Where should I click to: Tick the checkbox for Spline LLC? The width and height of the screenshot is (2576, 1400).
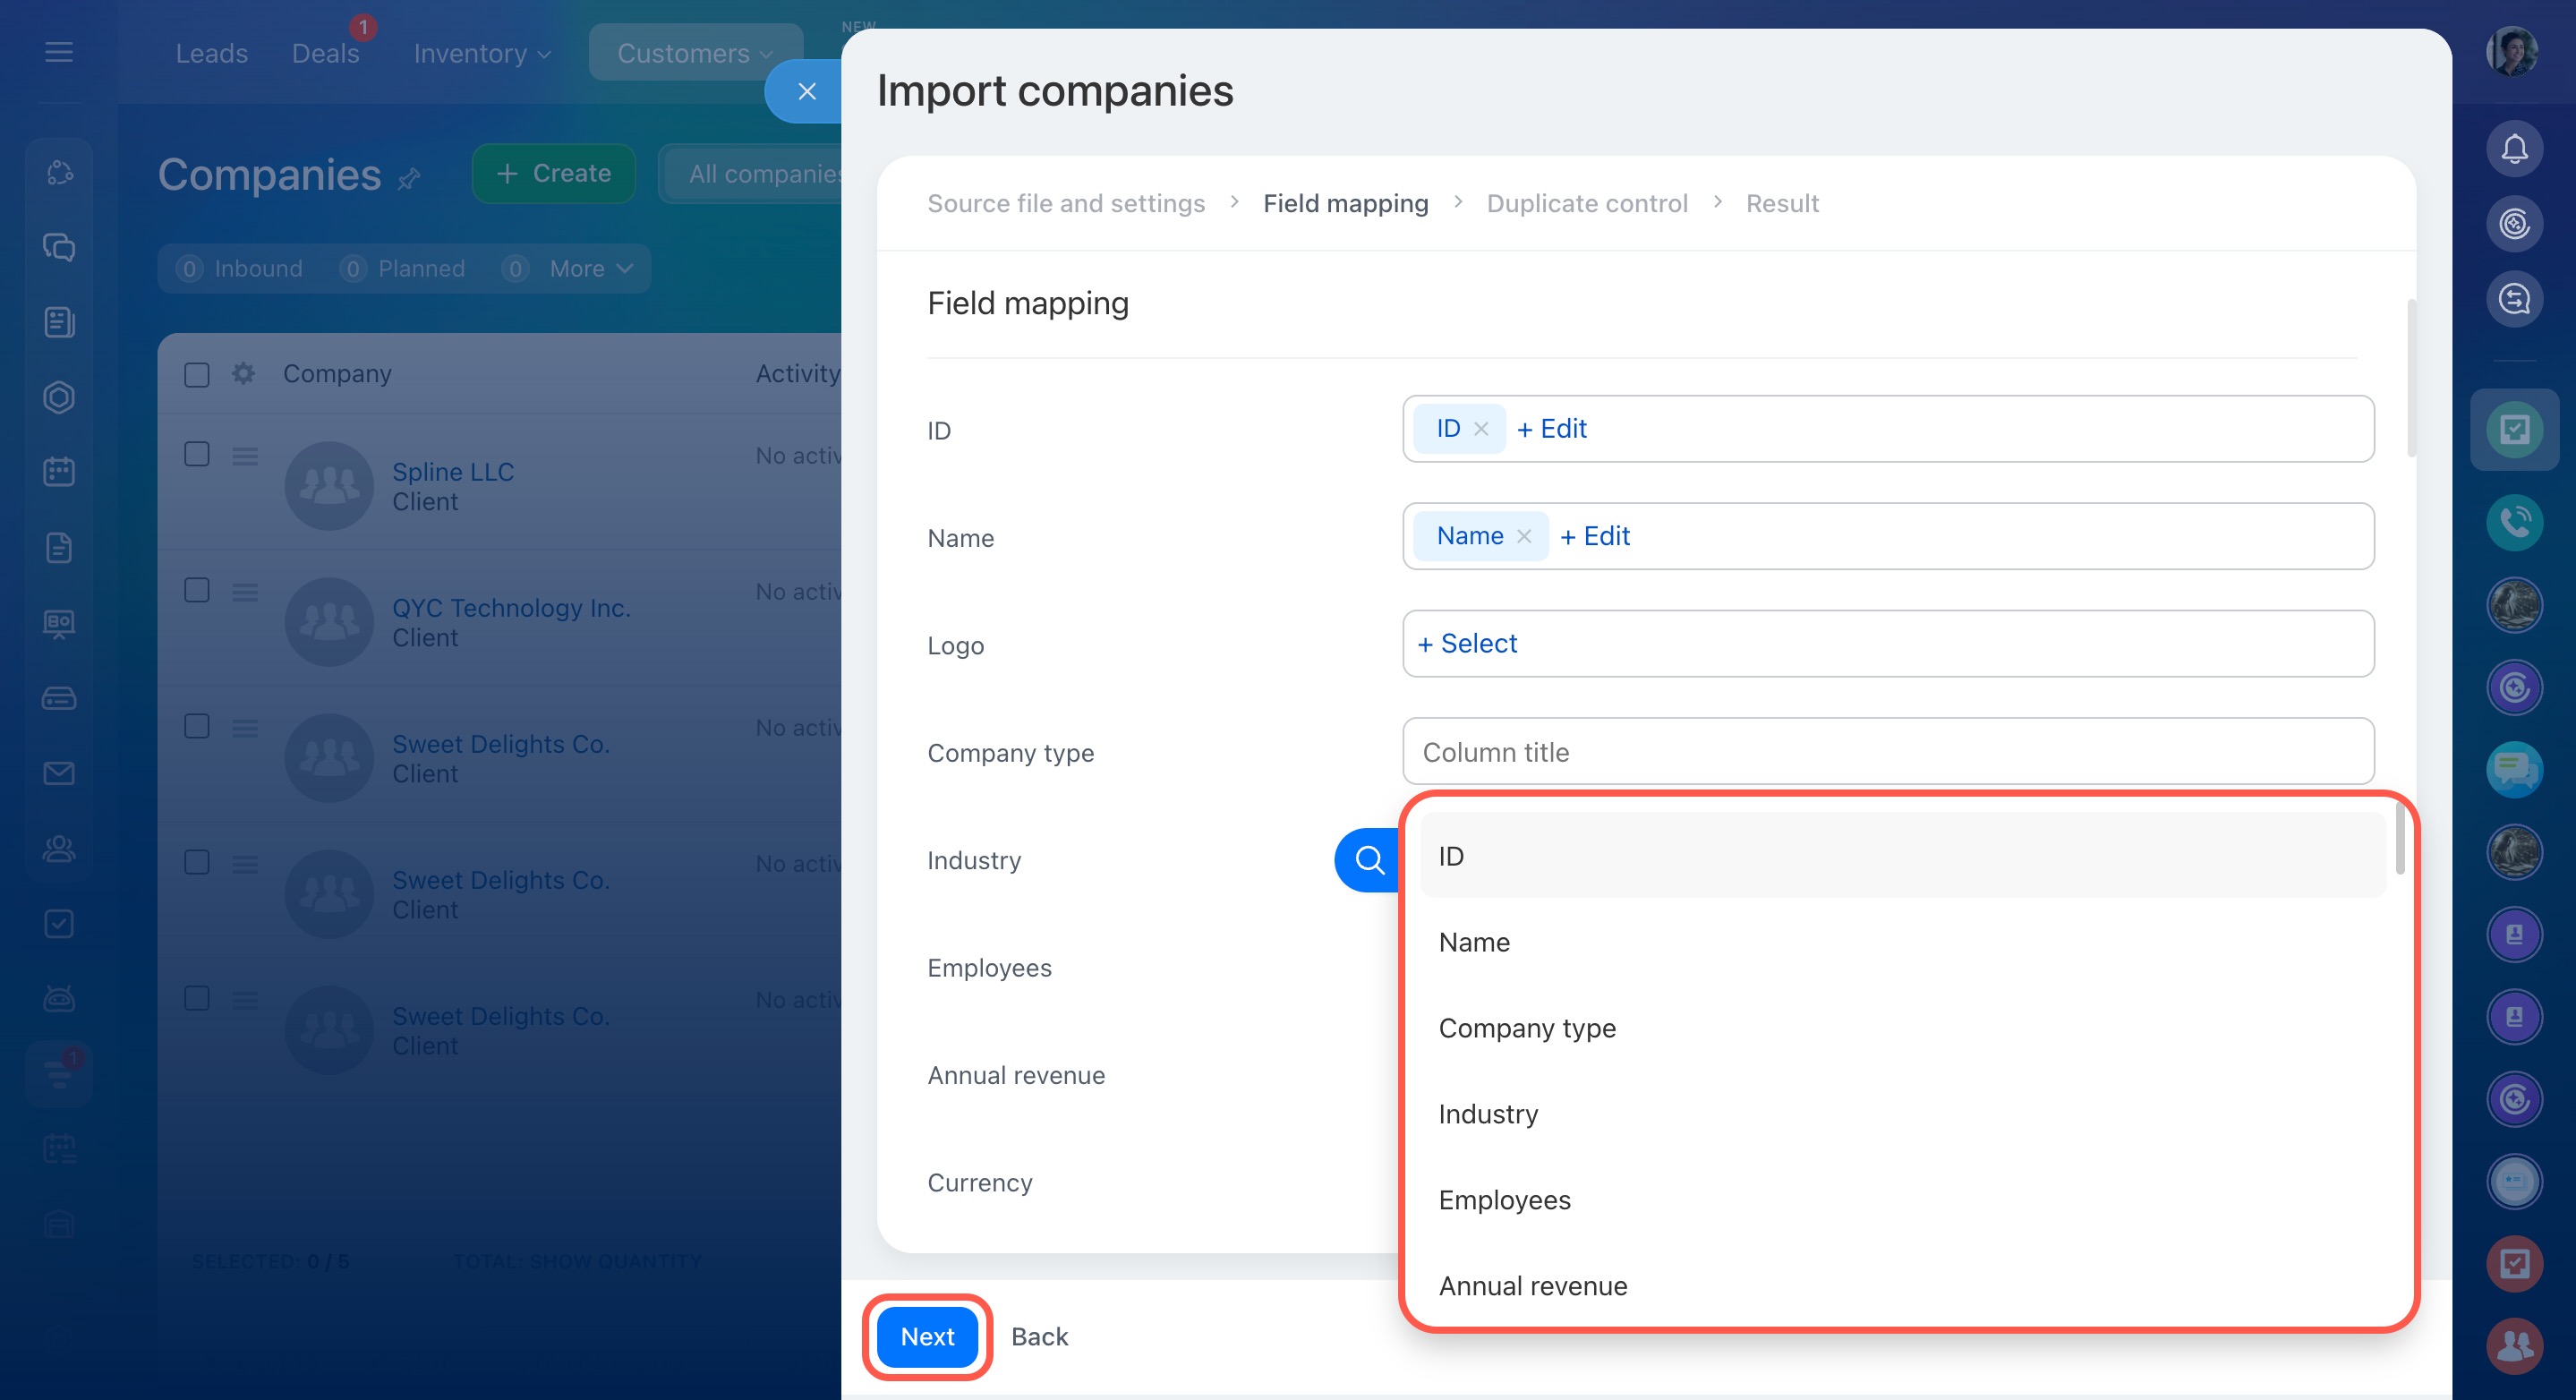click(x=197, y=455)
